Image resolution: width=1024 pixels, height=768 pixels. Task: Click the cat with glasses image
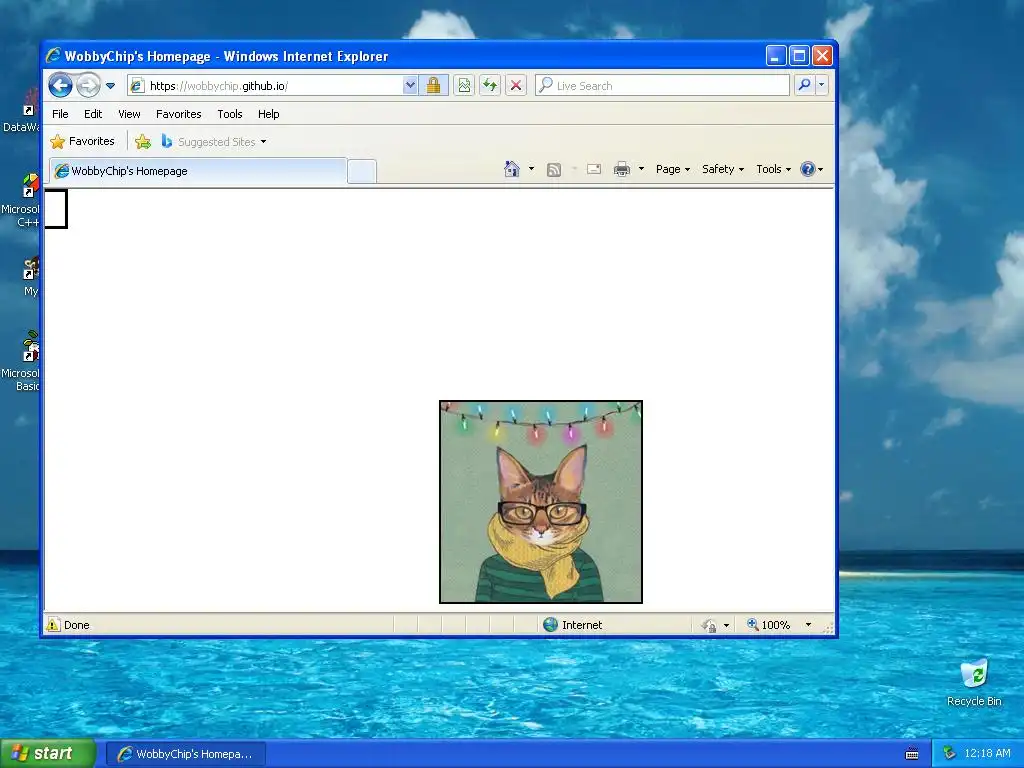point(541,502)
